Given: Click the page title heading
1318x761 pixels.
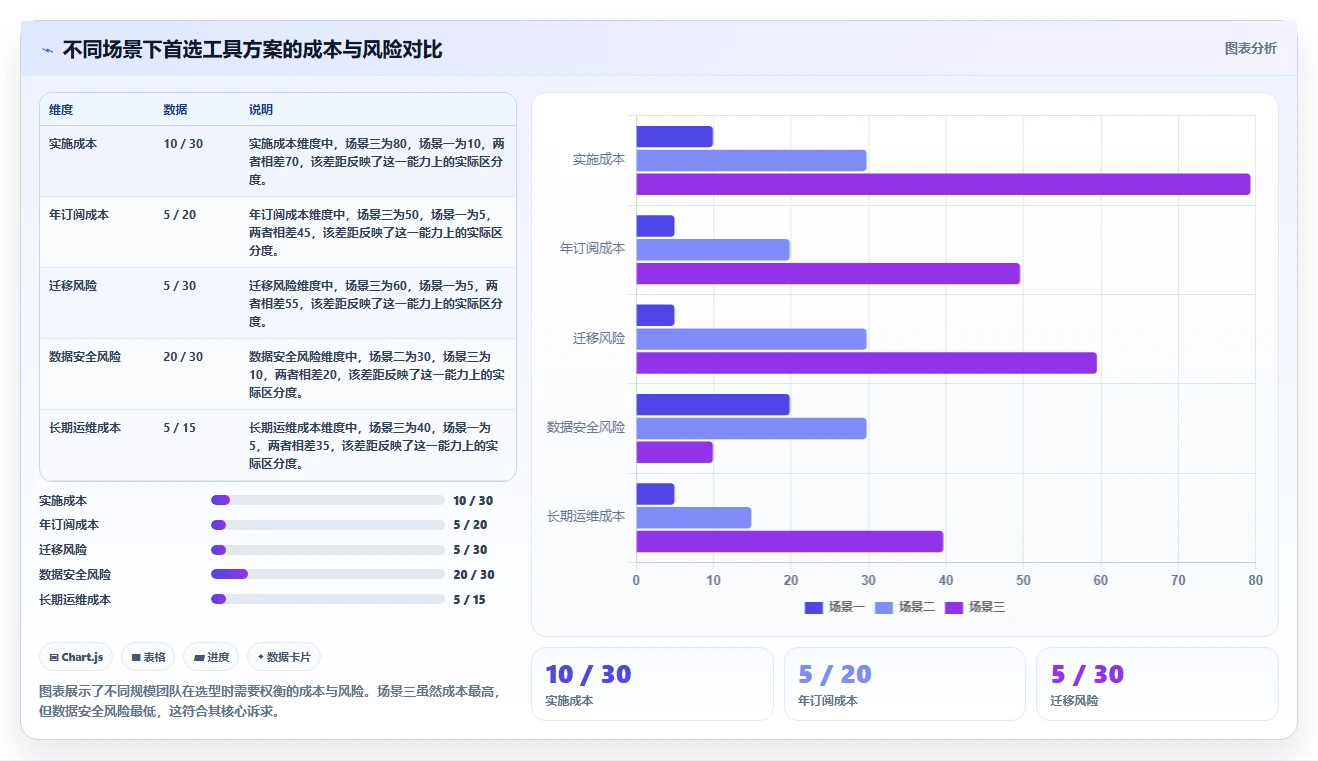Looking at the screenshot, I should click(x=252, y=50).
